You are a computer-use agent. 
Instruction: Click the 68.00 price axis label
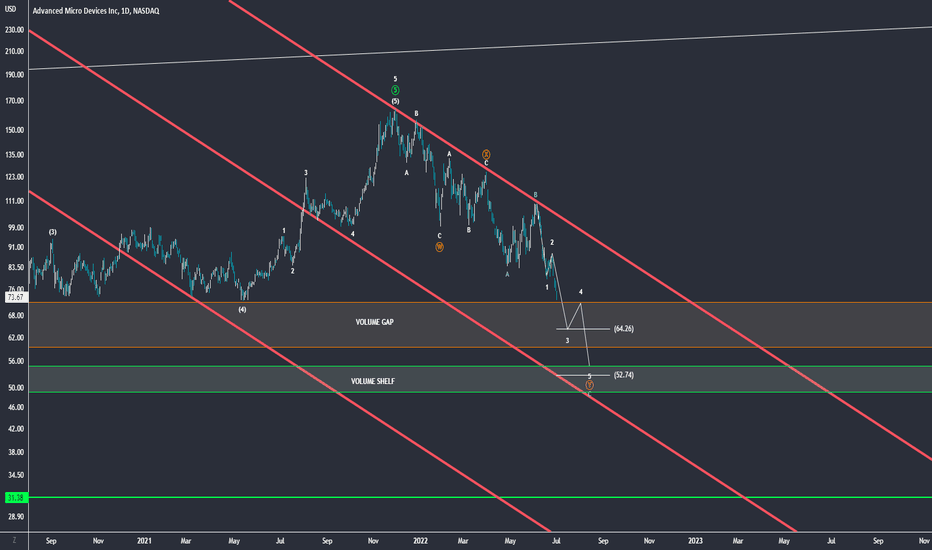click(x=16, y=316)
